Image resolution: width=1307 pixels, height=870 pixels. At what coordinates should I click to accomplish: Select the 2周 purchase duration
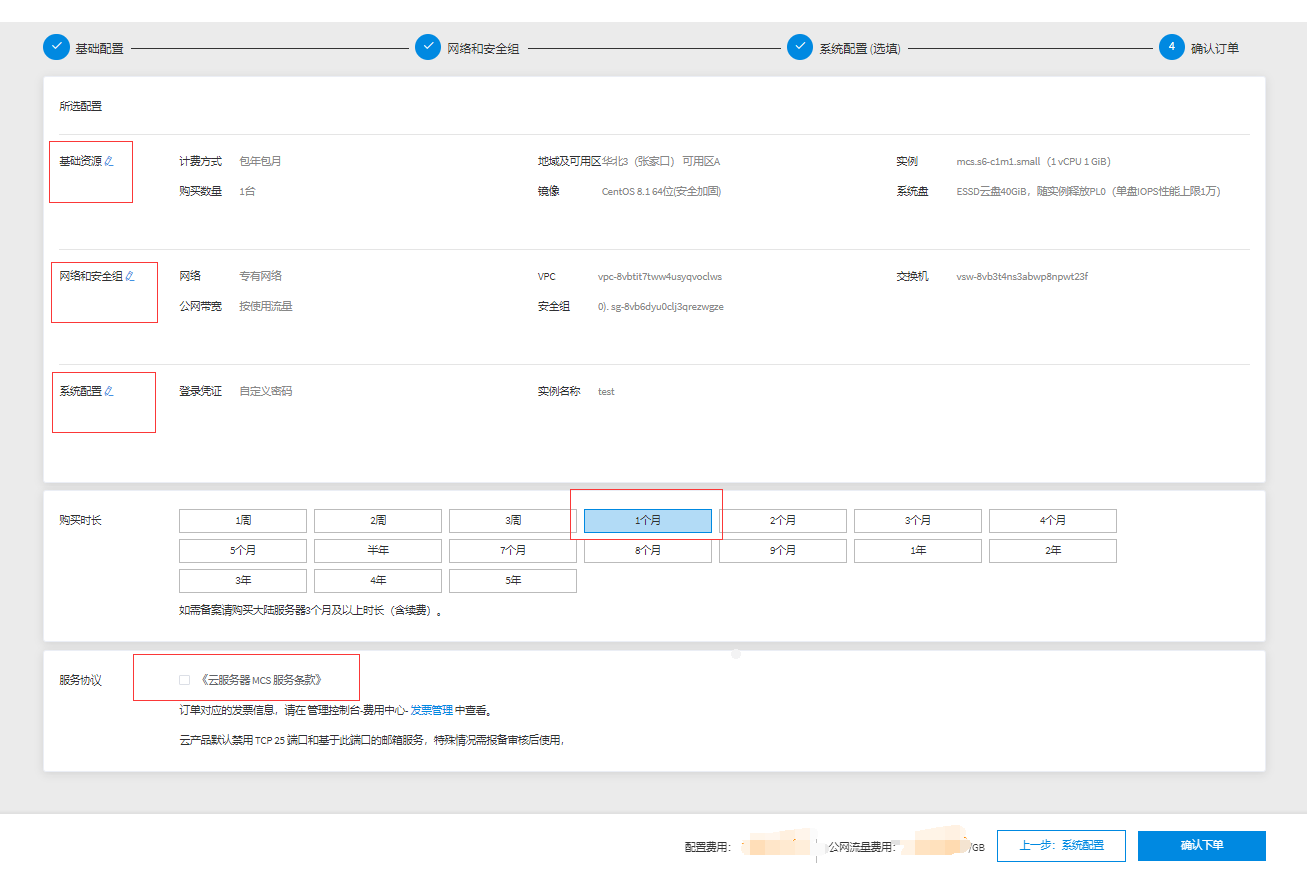click(378, 521)
